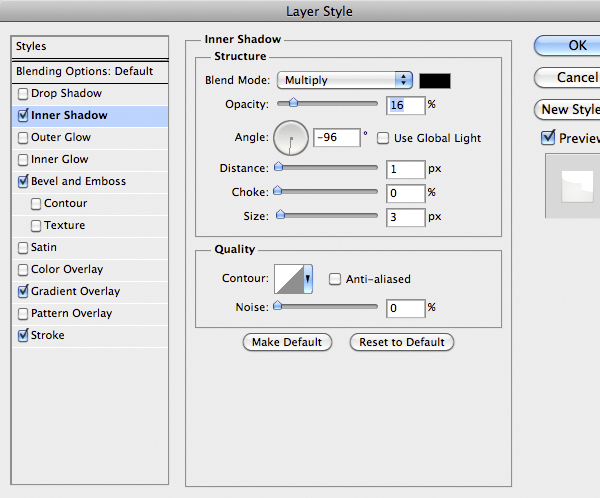Click Reset to Default button
Image resolution: width=600 pixels, height=498 pixels.
coord(402,342)
